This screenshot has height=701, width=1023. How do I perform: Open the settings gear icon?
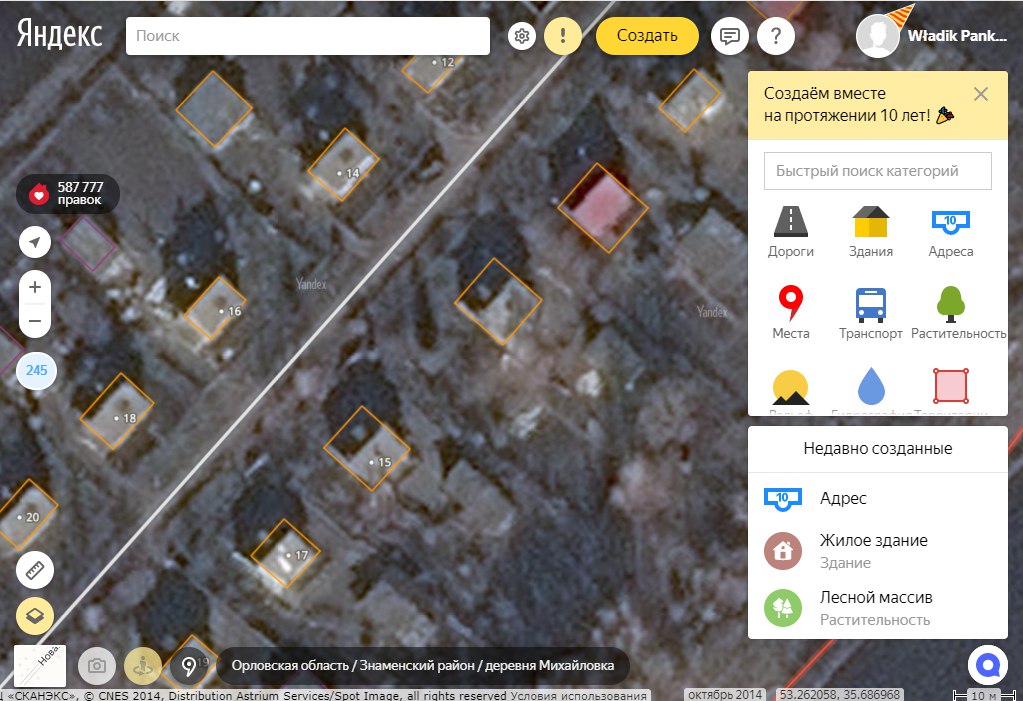pyautogui.click(x=522, y=36)
